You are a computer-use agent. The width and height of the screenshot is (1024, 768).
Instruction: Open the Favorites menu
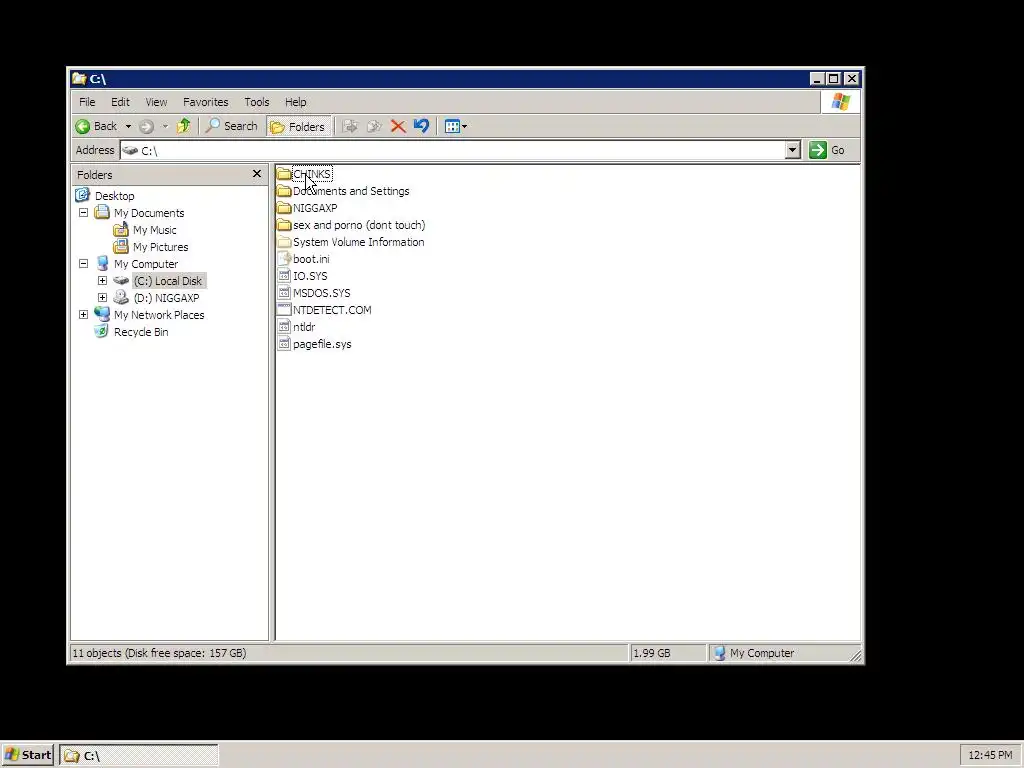point(206,102)
